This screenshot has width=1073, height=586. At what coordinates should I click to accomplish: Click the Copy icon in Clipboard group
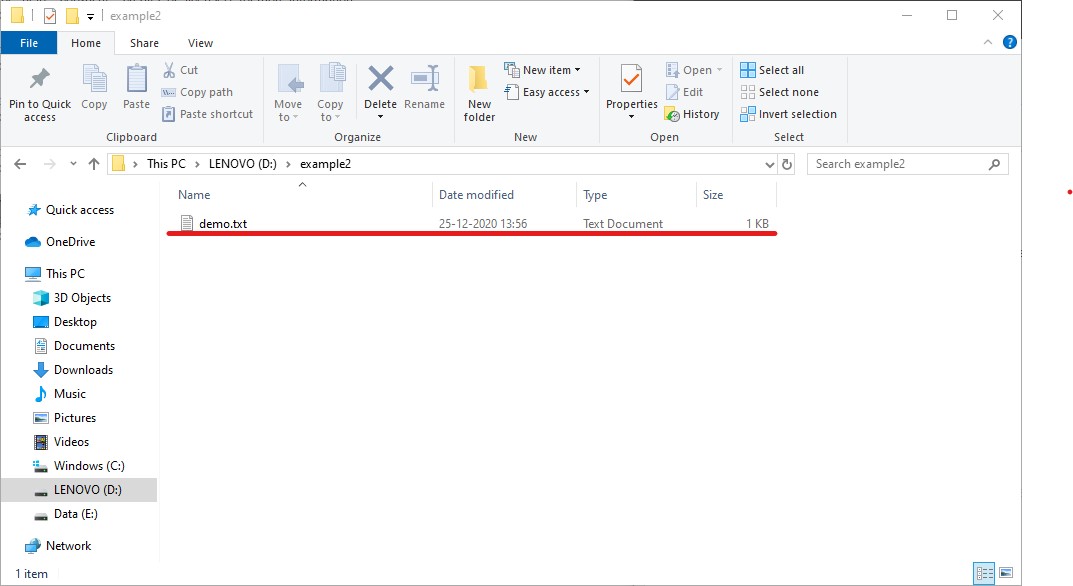tap(94, 80)
